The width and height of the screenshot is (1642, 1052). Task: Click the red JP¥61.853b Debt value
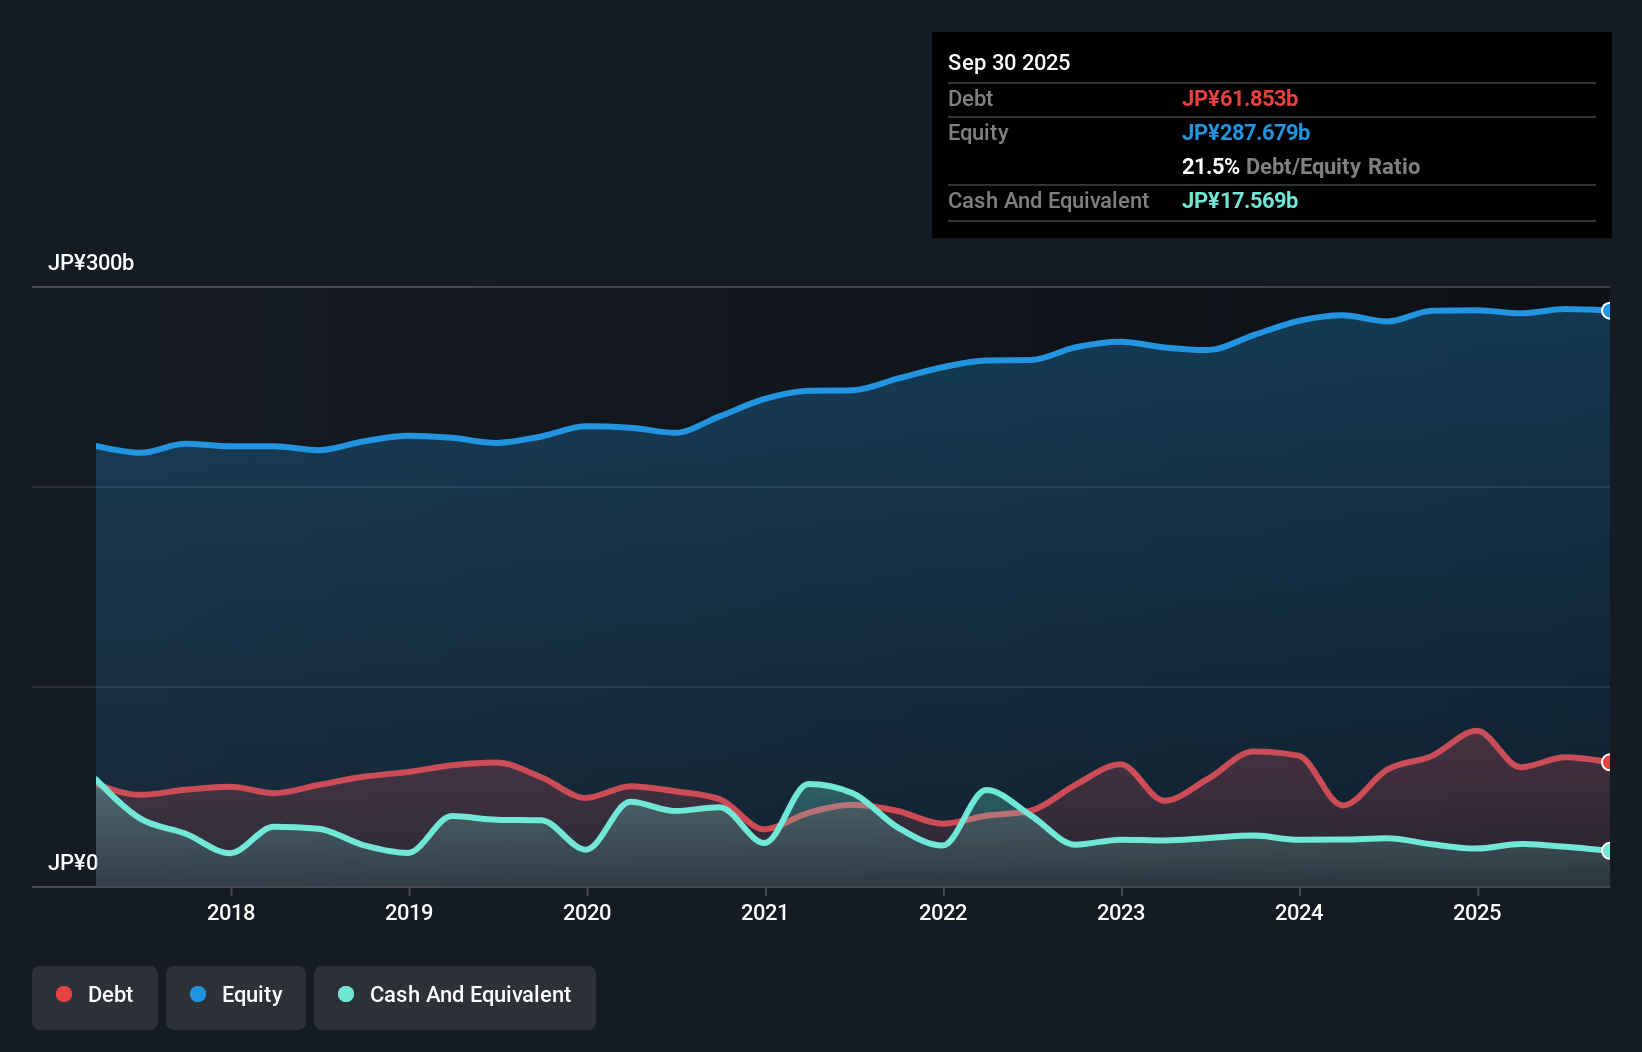pos(1241,98)
